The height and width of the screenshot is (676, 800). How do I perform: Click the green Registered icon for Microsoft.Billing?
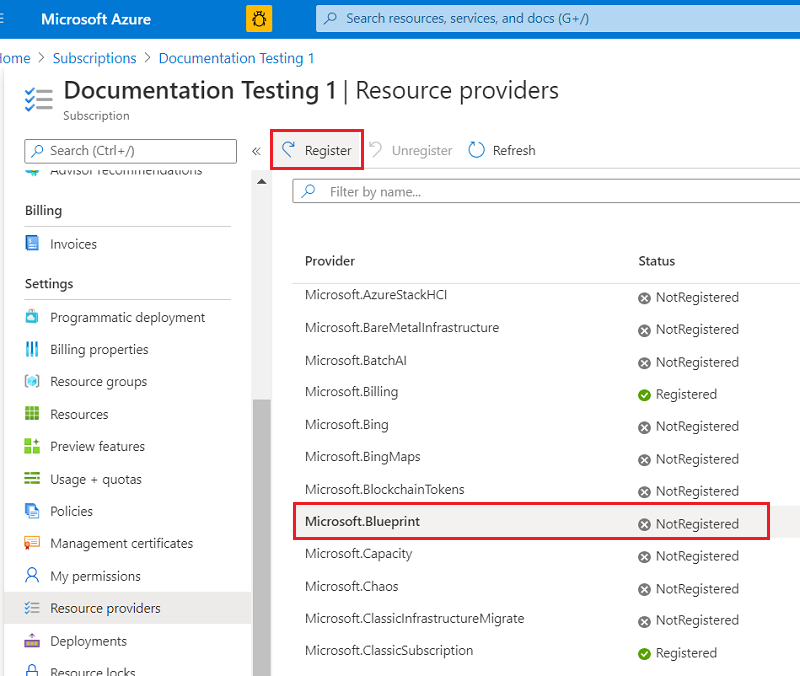point(644,395)
